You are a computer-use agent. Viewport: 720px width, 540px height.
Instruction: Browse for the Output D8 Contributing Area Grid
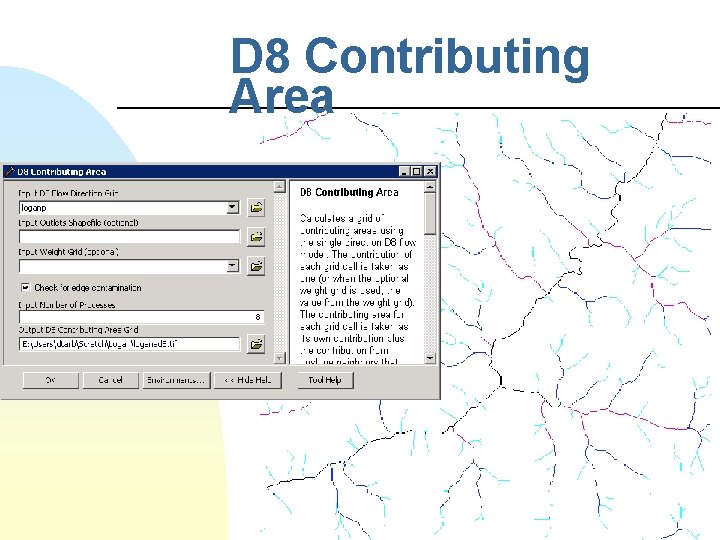coord(256,344)
